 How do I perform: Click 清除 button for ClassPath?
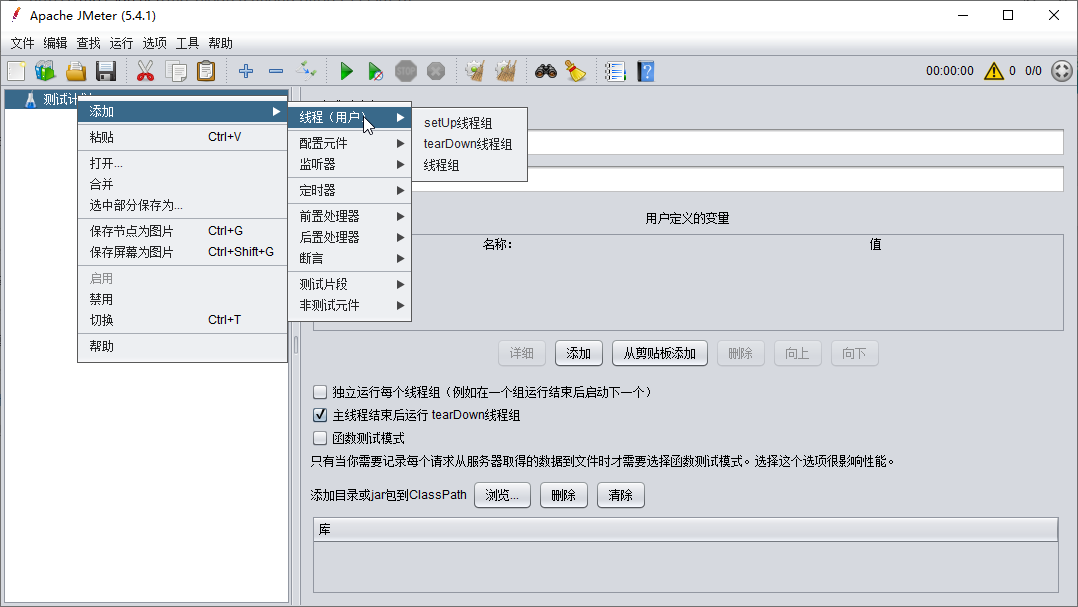620,495
